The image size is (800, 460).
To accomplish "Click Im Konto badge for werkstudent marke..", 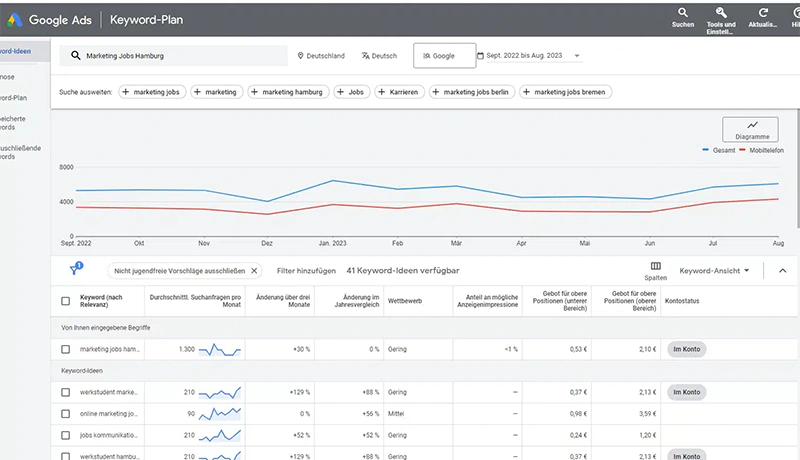I will click(x=686, y=392).
